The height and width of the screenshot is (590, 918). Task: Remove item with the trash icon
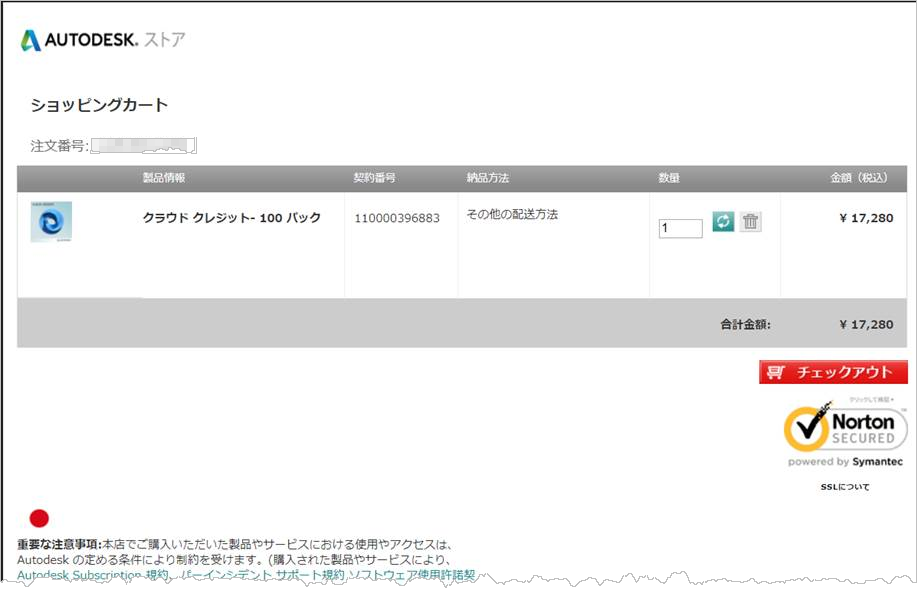751,221
